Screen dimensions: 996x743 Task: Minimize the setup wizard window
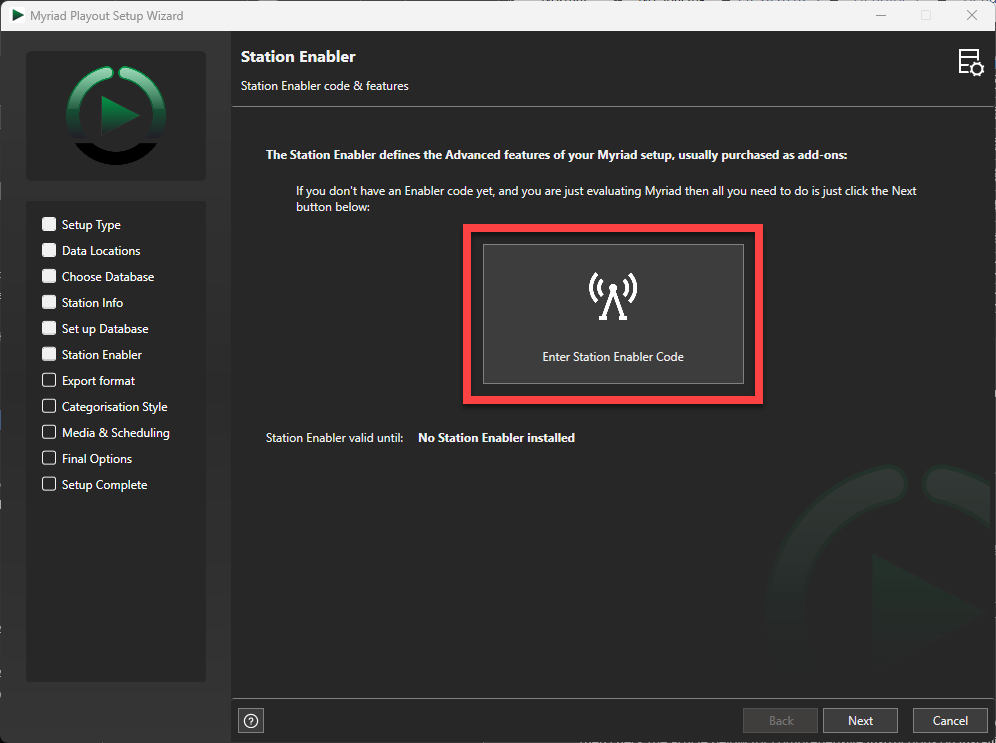click(880, 15)
